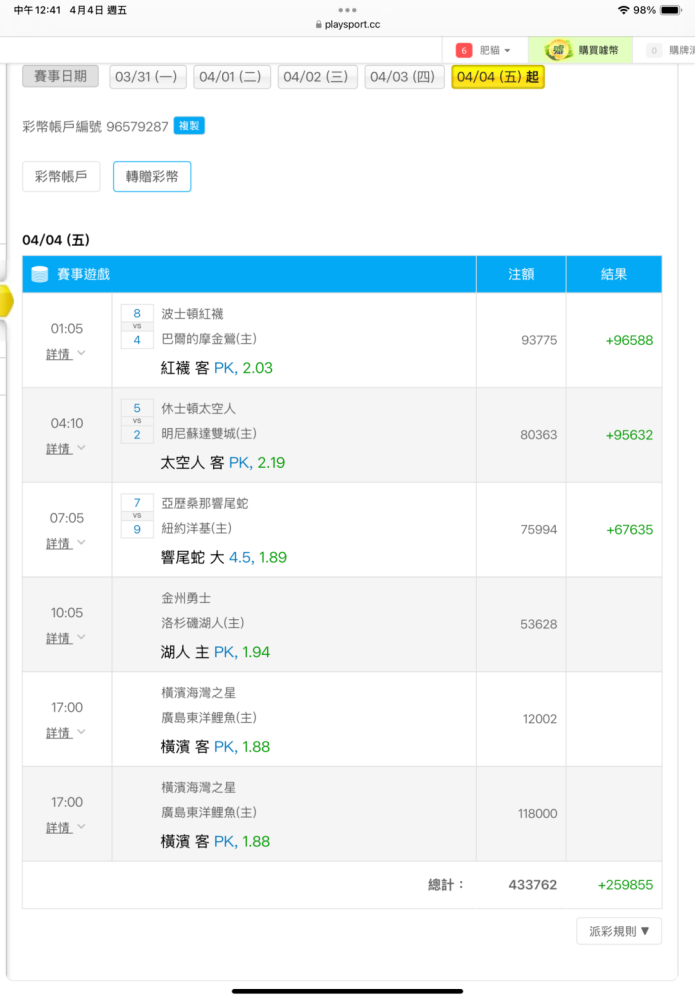Expand 詳情 for the 10:05 Lakers game
Image resolution: width=695 pixels, height=1000 pixels.
(66, 638)
